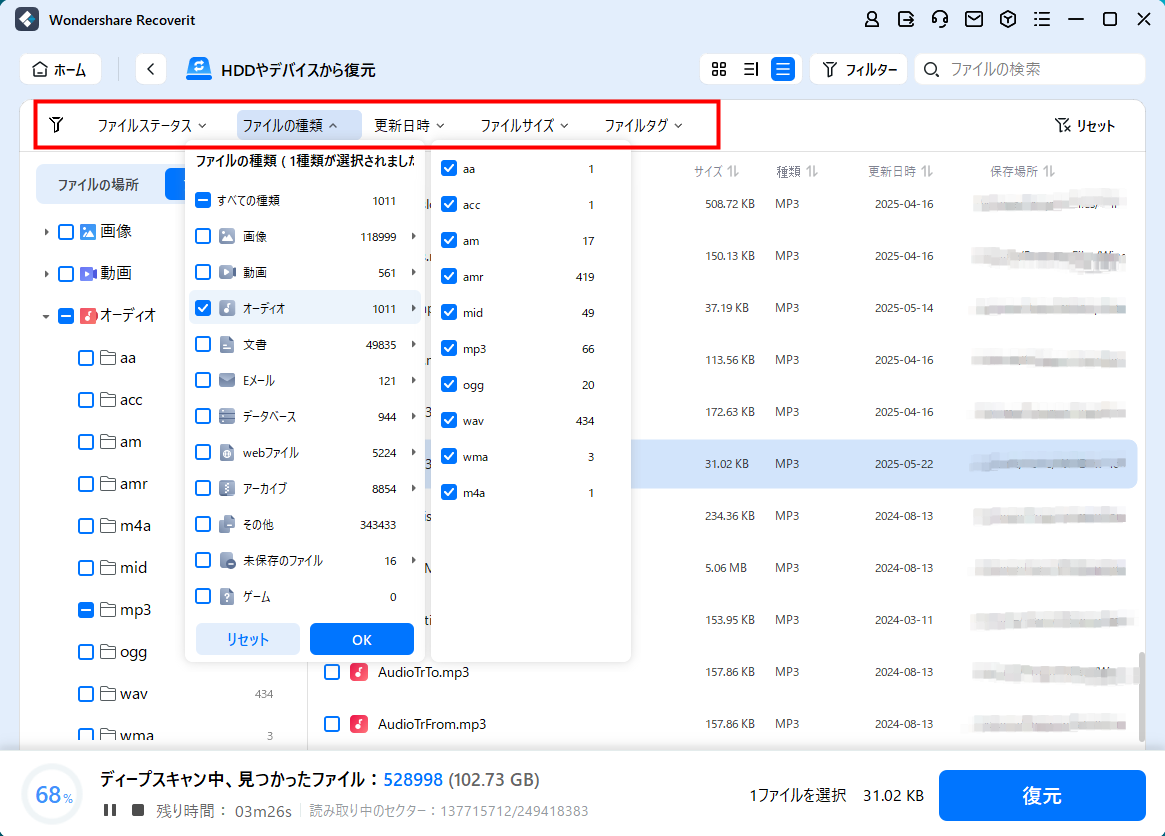Click the HDD recovery icon beside the title
The image size is (1165, 836).
(x=198, y=69)
